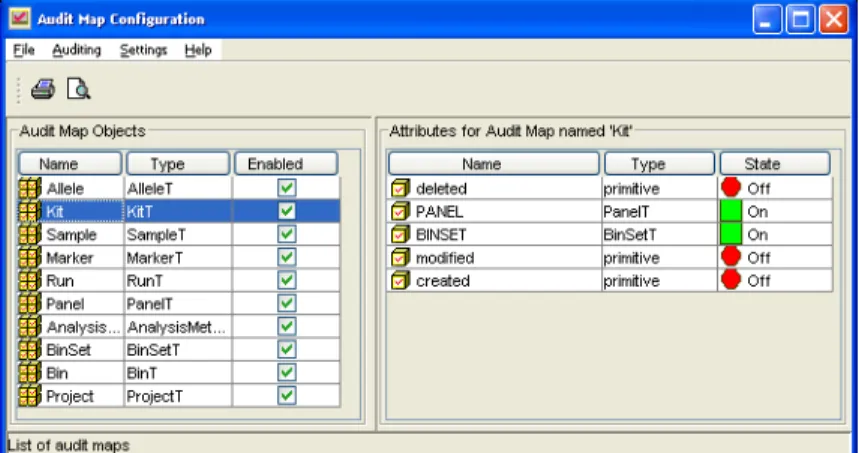The image size is (859, 453).
Task: Toggle the Enabled checkbox for Sample
Action: tap(287, 234)
